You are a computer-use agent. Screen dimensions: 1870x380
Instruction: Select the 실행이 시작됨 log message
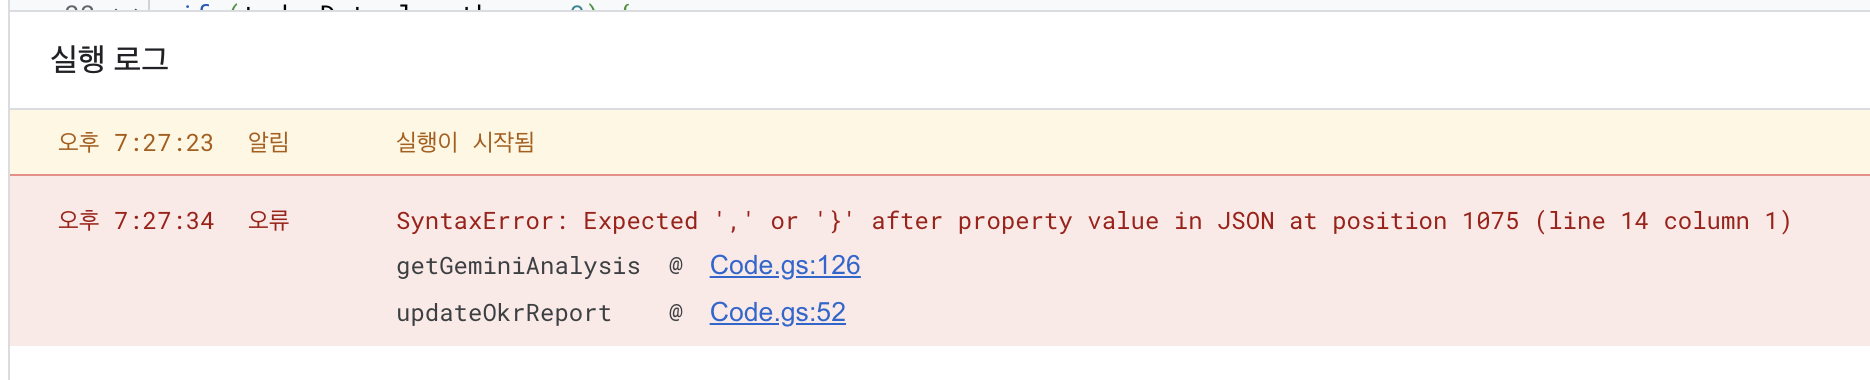[465, 142]
